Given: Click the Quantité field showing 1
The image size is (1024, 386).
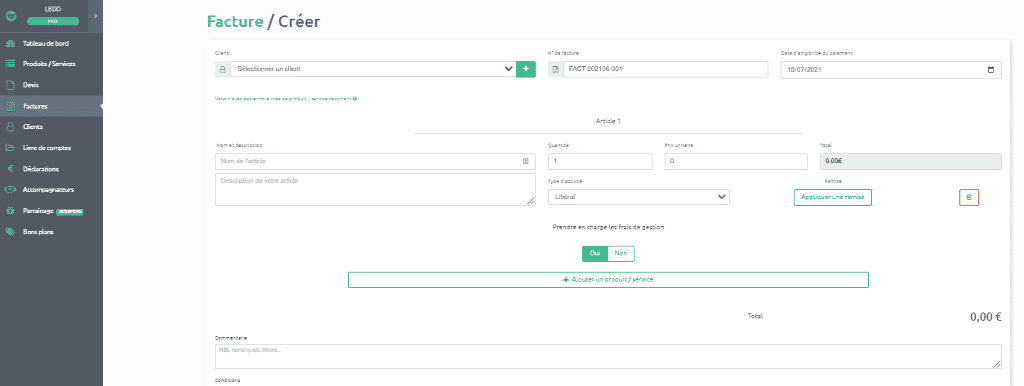Looking at the screenshot, I should coord(600,161).
